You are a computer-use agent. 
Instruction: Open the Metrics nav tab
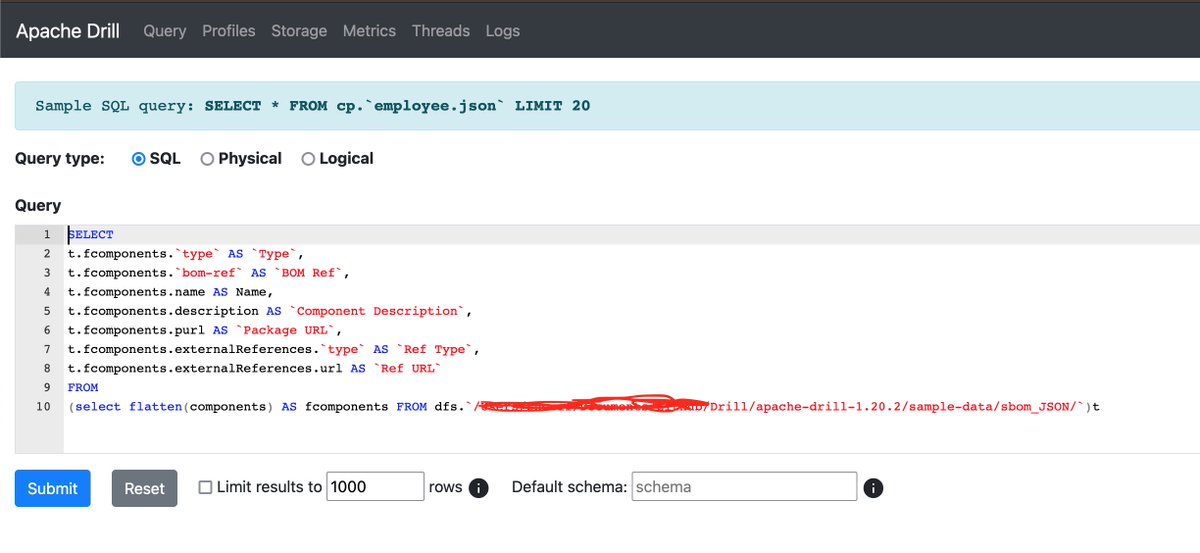369,31
